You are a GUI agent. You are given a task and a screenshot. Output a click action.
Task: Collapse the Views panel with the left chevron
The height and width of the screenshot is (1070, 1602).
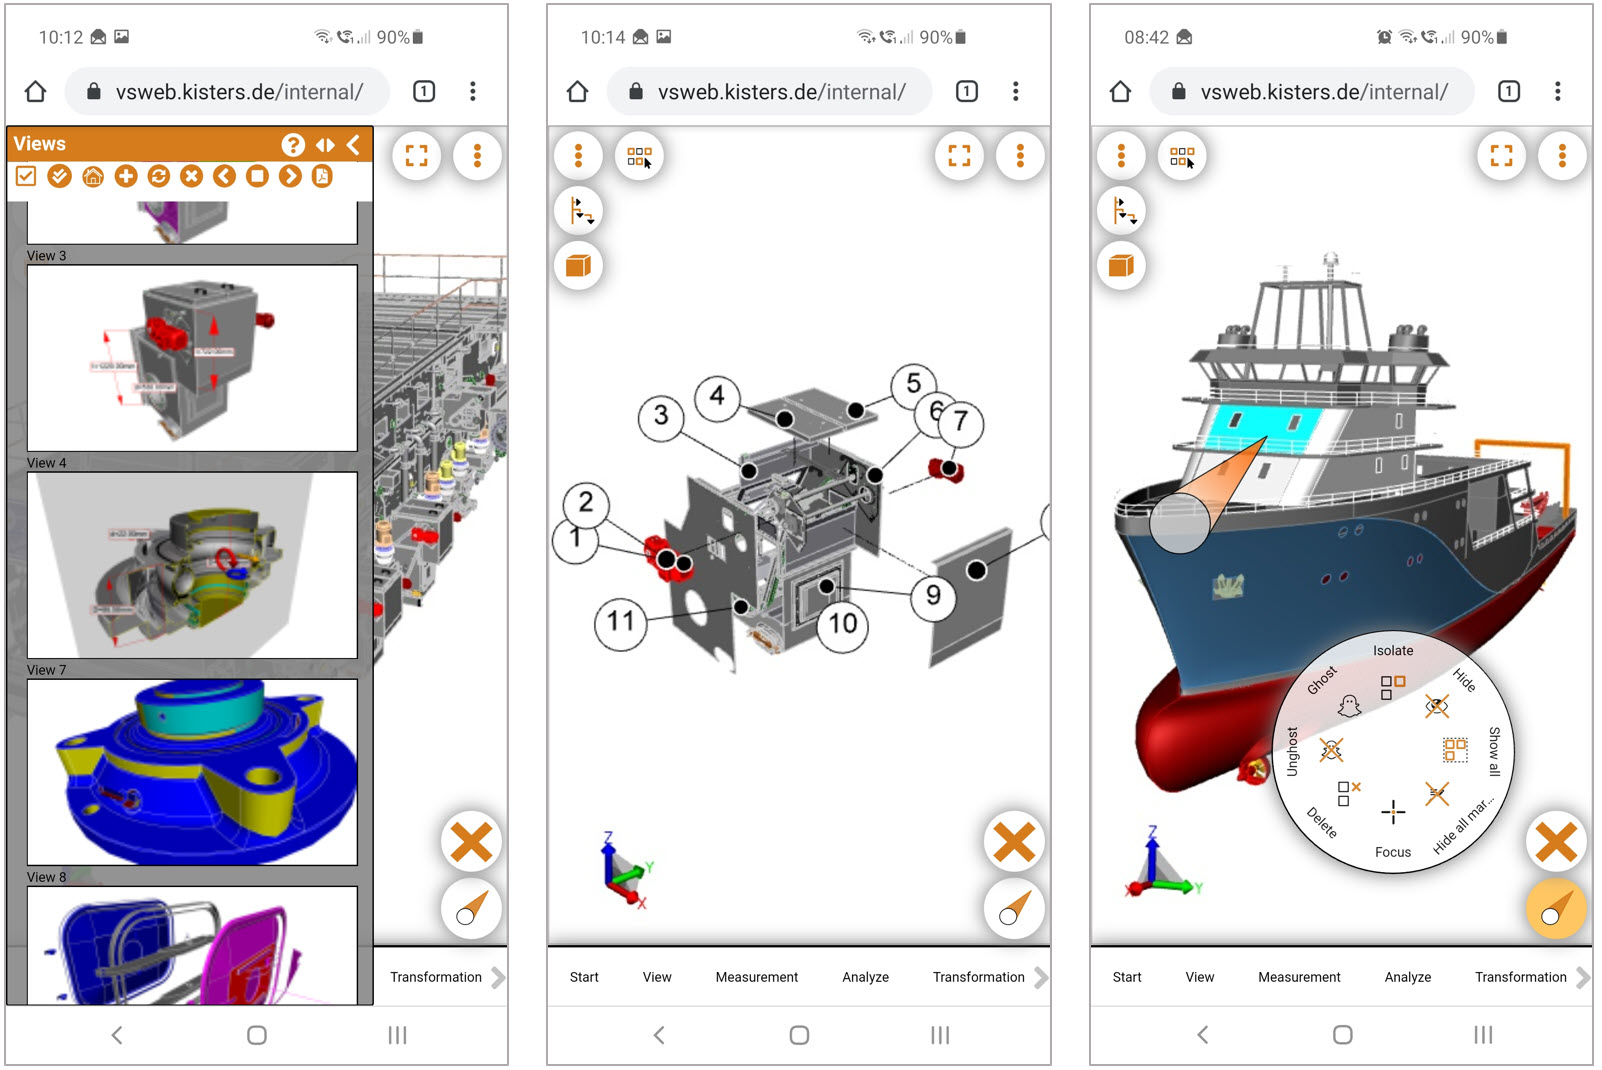353,145
